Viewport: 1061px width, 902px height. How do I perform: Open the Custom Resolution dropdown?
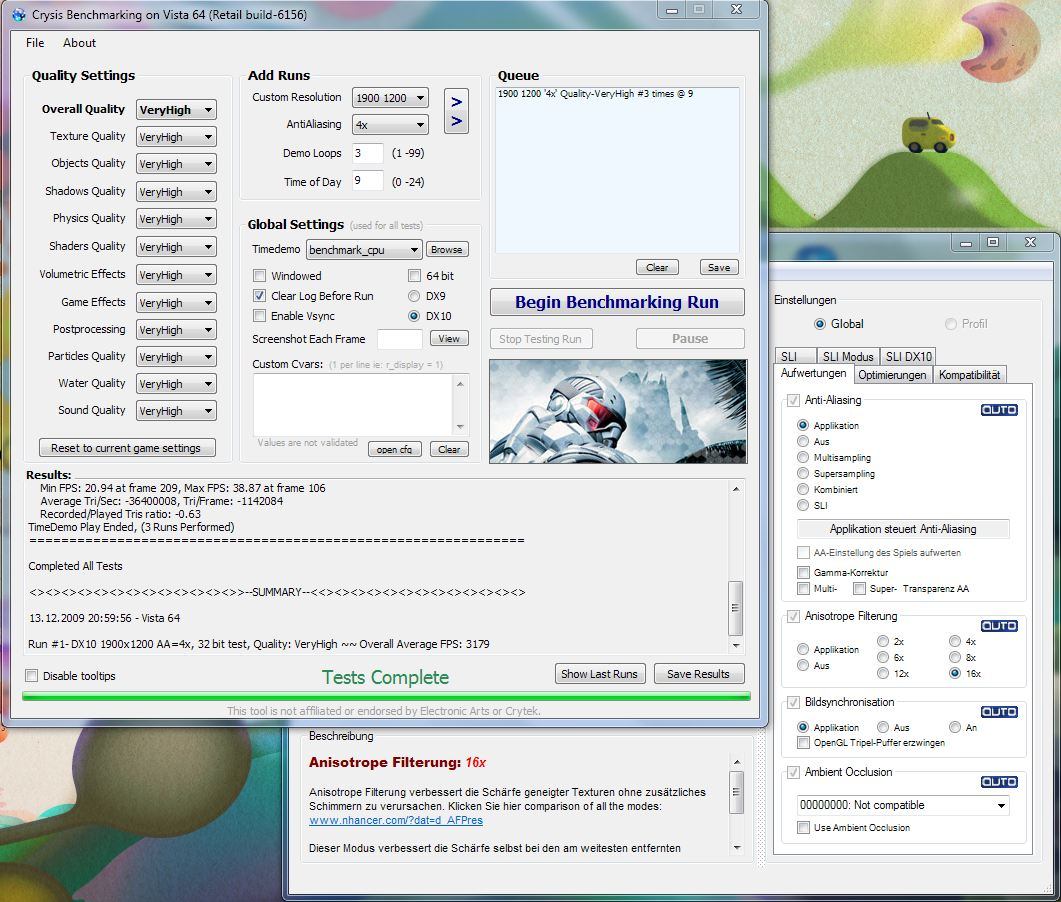pos(390,97)
